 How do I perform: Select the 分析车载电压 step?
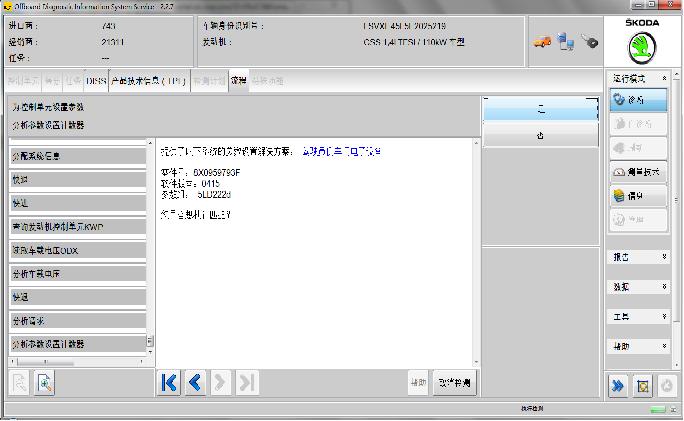tap(78, 274)
